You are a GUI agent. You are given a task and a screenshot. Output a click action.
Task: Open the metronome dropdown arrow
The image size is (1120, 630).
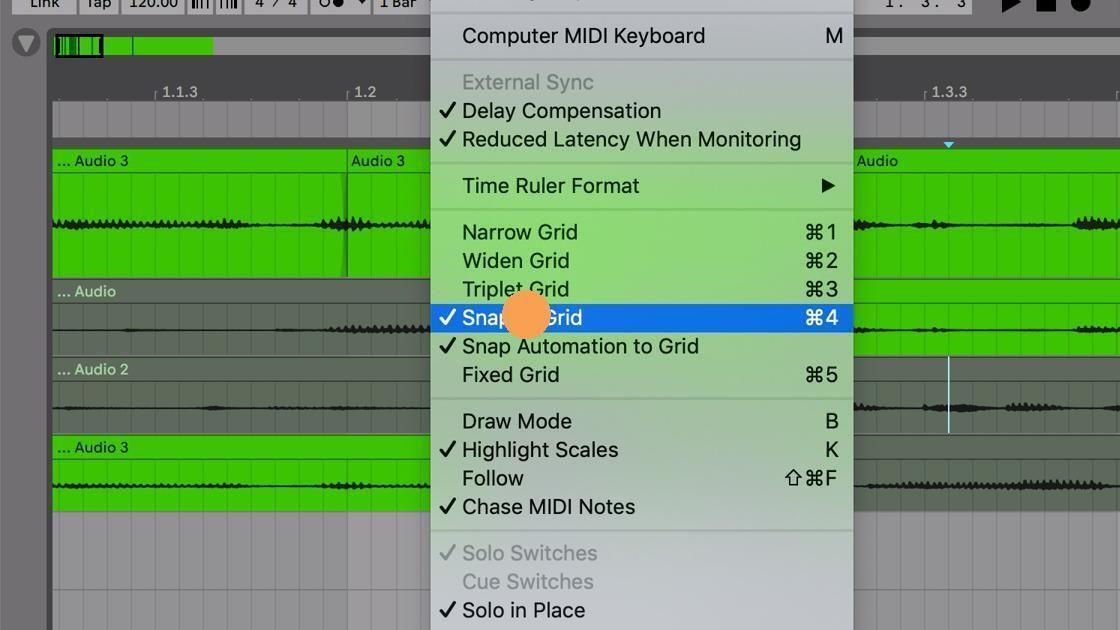(x=360, y=4)
